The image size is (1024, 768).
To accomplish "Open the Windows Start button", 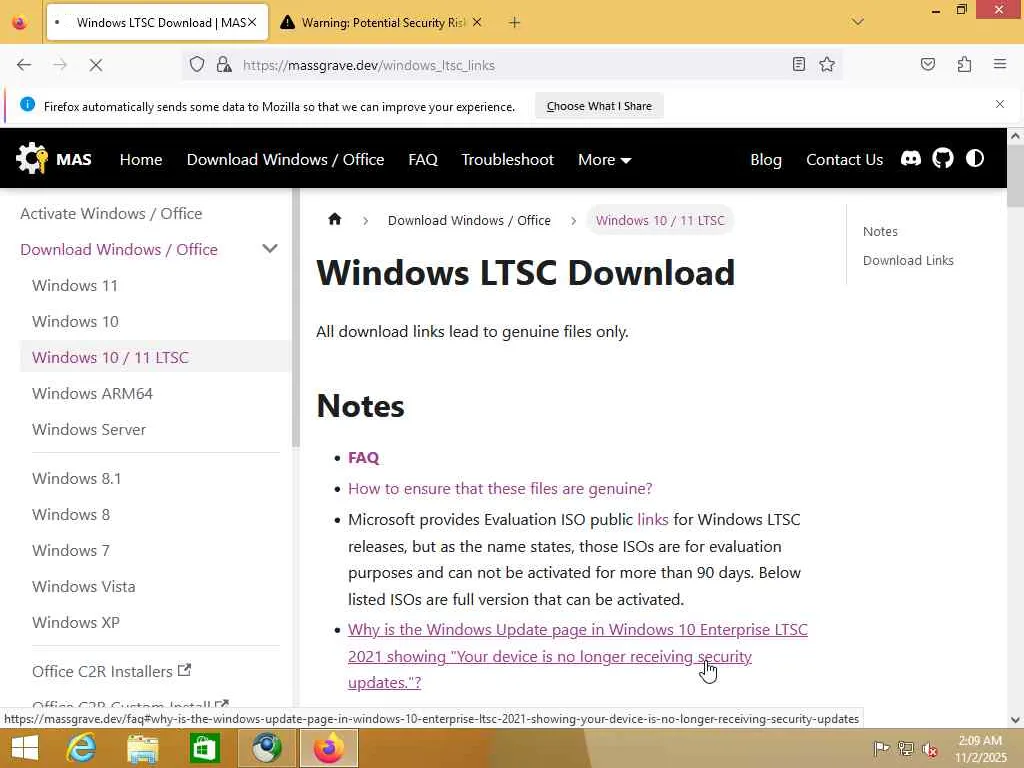I will (x=25, y=748).
